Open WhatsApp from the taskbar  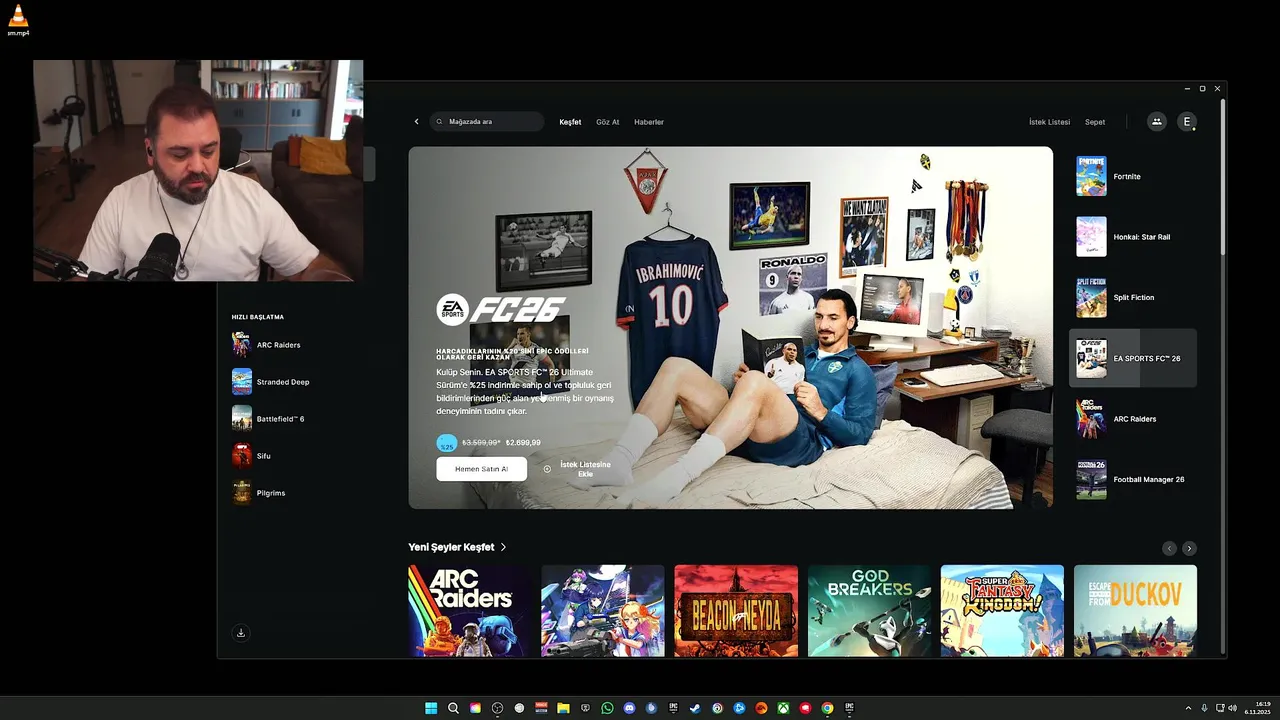point(607,708)
